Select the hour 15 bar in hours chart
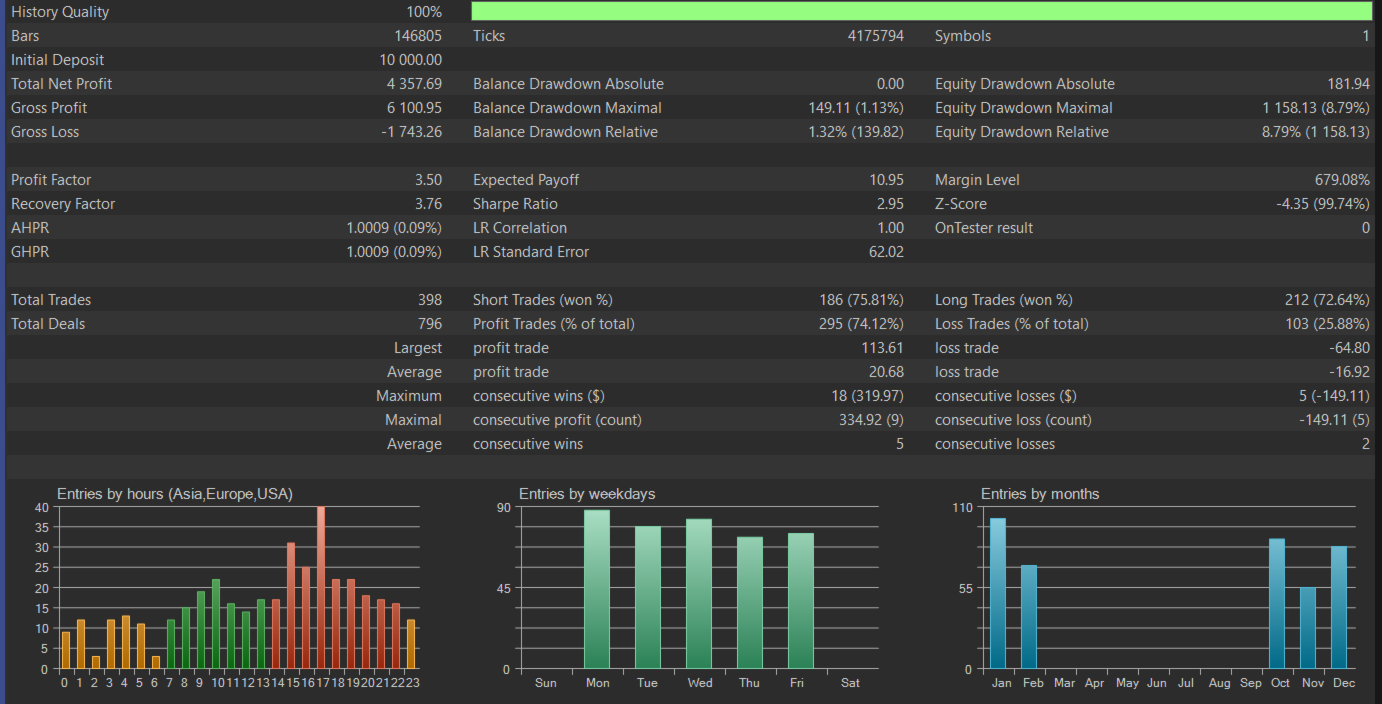 pyautogui.click(x=291, y=606)
